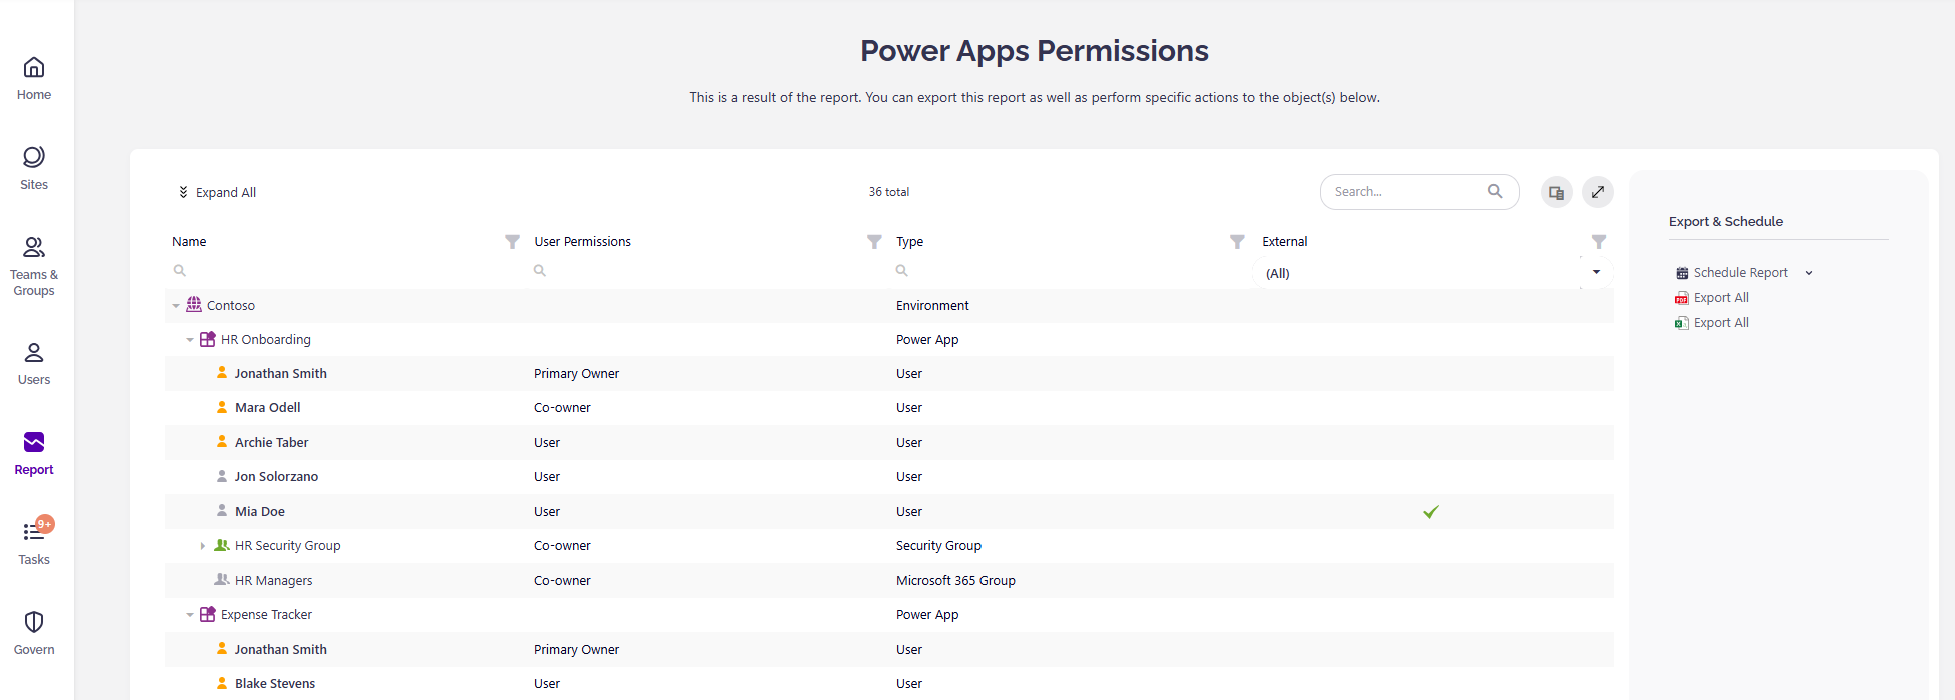The image size is (1955, 700).
Task: Click the Schedule Report calendar icon
Action: [1682, 273]
